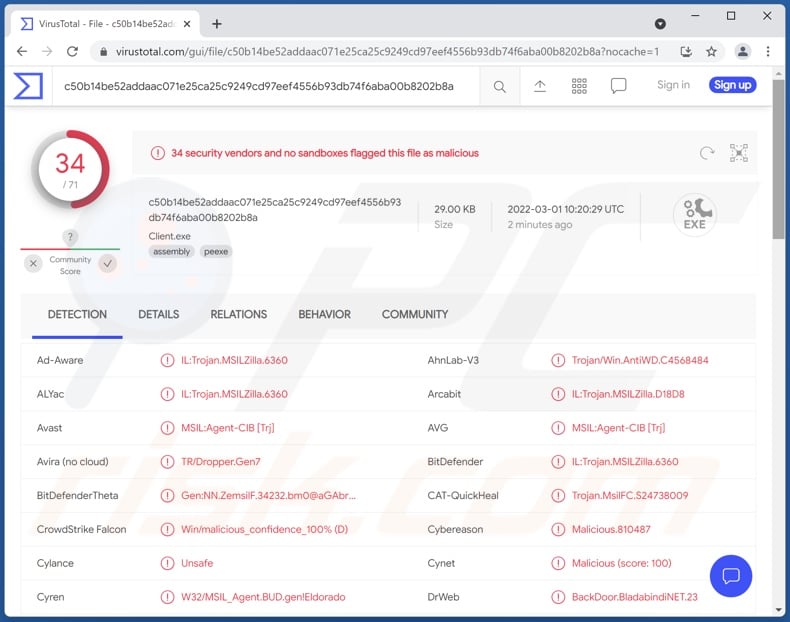
Task: Switch to the DETAILS tab
Action: [x=158, y=314]
